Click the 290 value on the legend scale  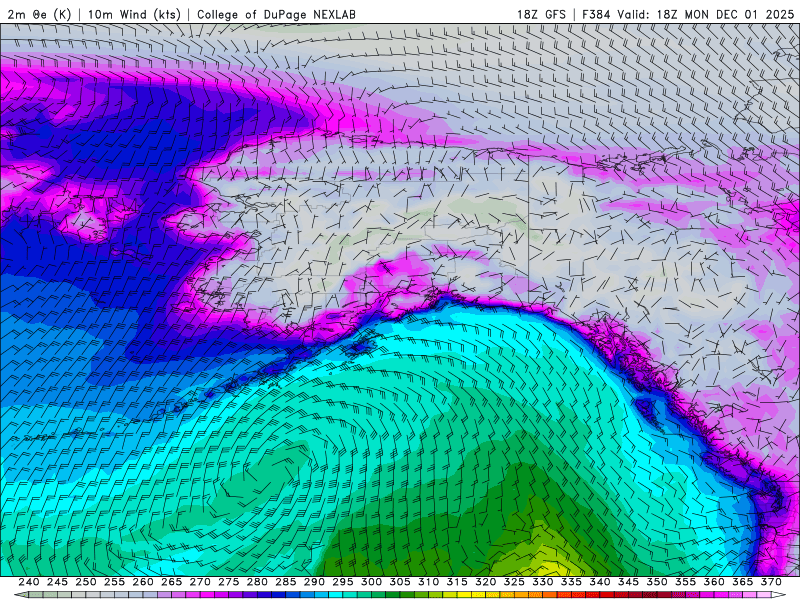tap(314, 582)
